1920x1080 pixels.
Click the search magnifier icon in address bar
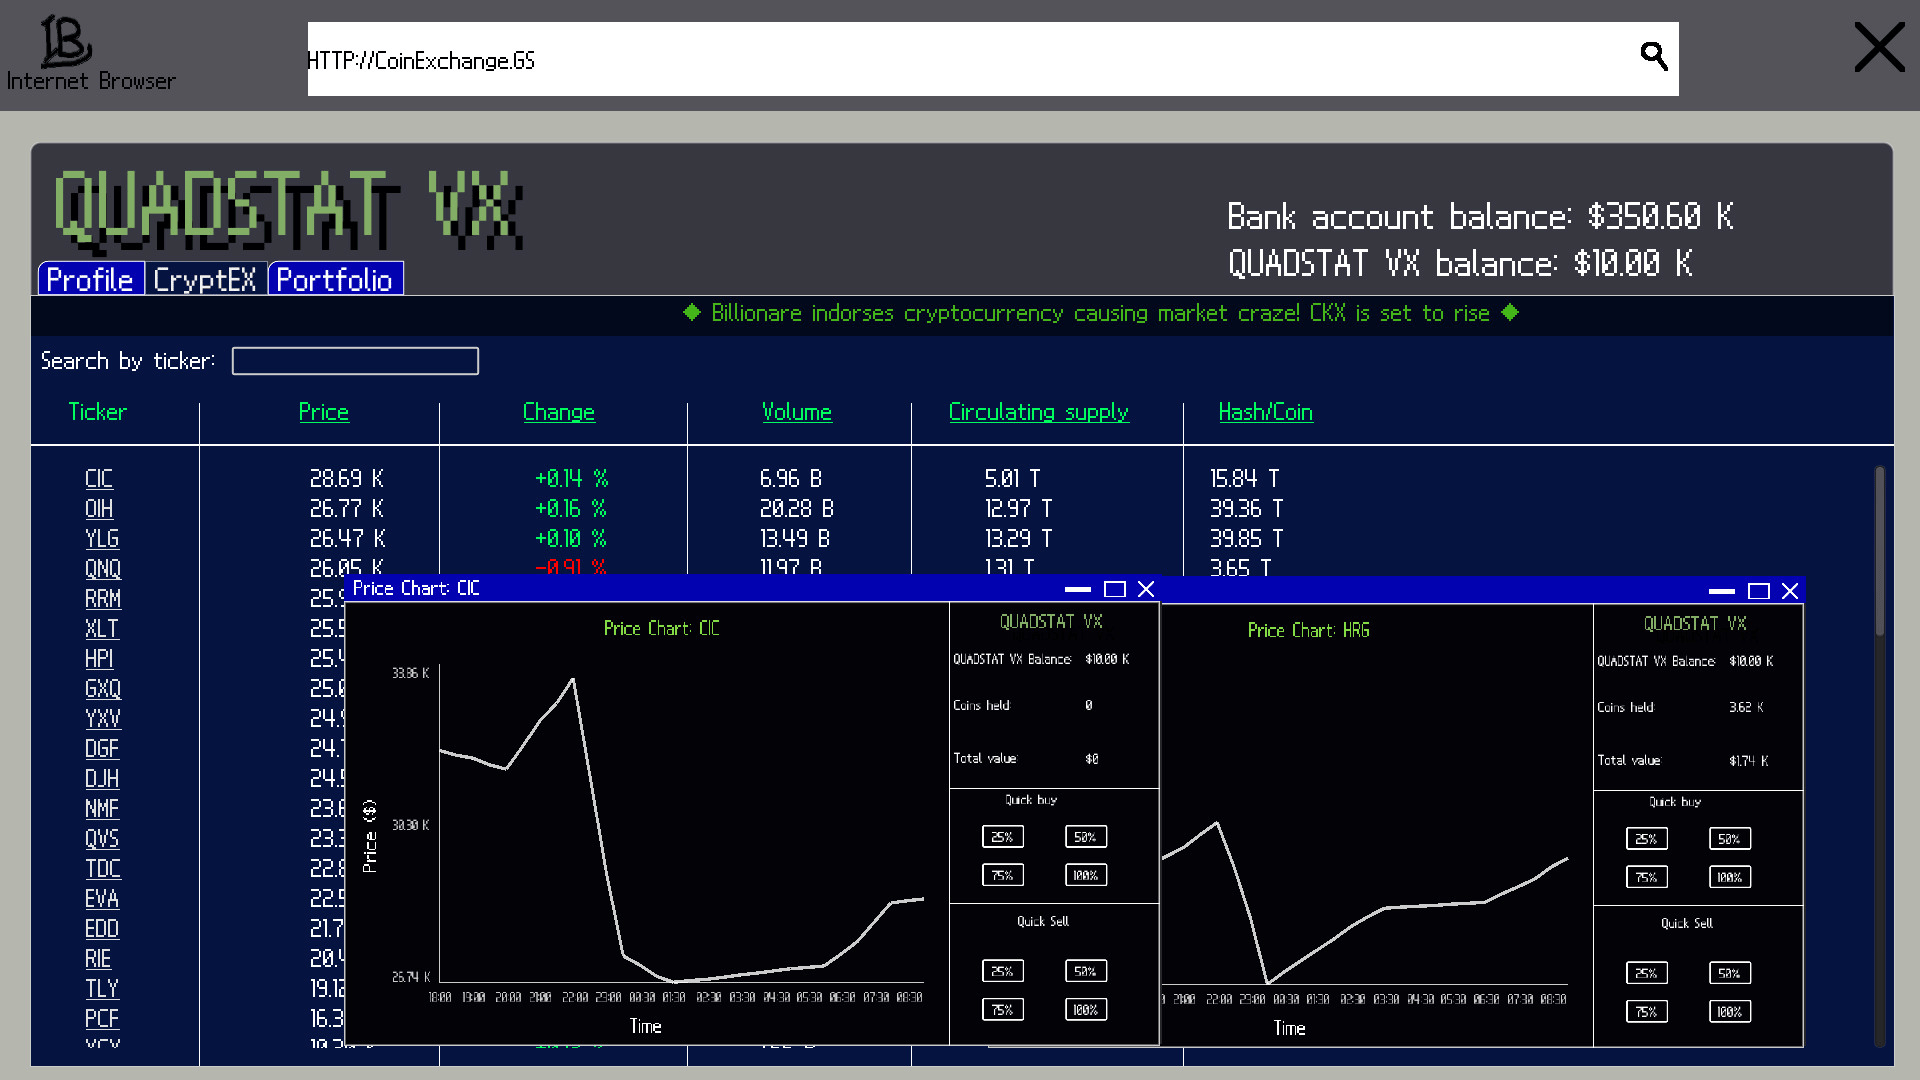pyautogui.click(x=1654, y=57)
